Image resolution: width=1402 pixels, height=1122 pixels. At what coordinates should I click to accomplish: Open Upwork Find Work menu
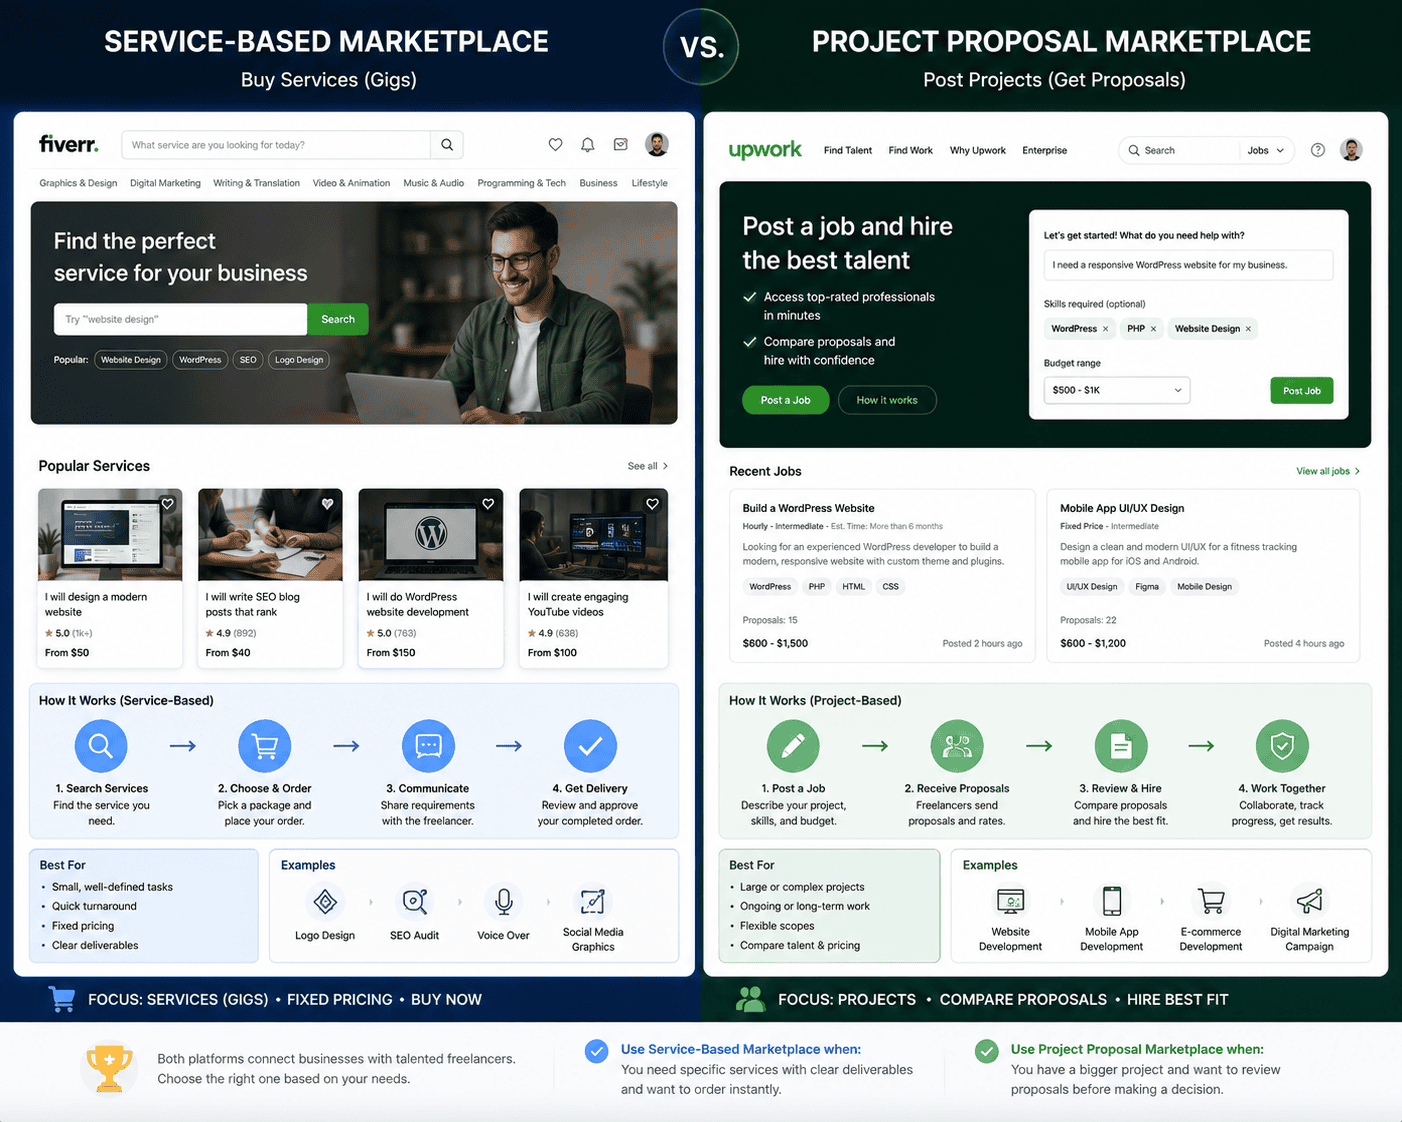pos(911,150)
